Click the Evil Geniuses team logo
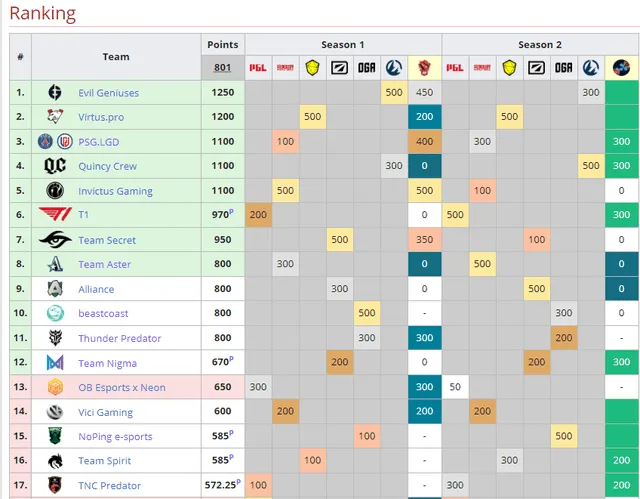This screenshot has height=499, width=640. (x=55, y=93)
